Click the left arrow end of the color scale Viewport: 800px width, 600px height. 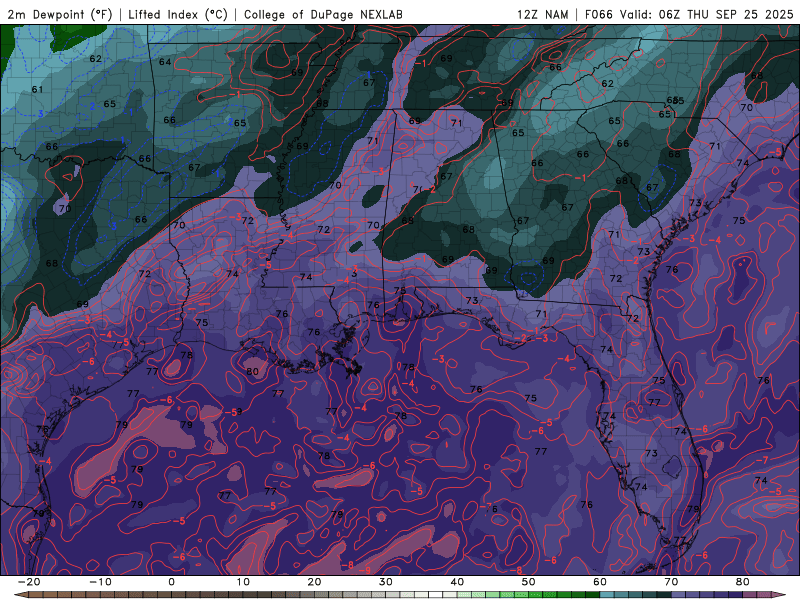(20, 595)
